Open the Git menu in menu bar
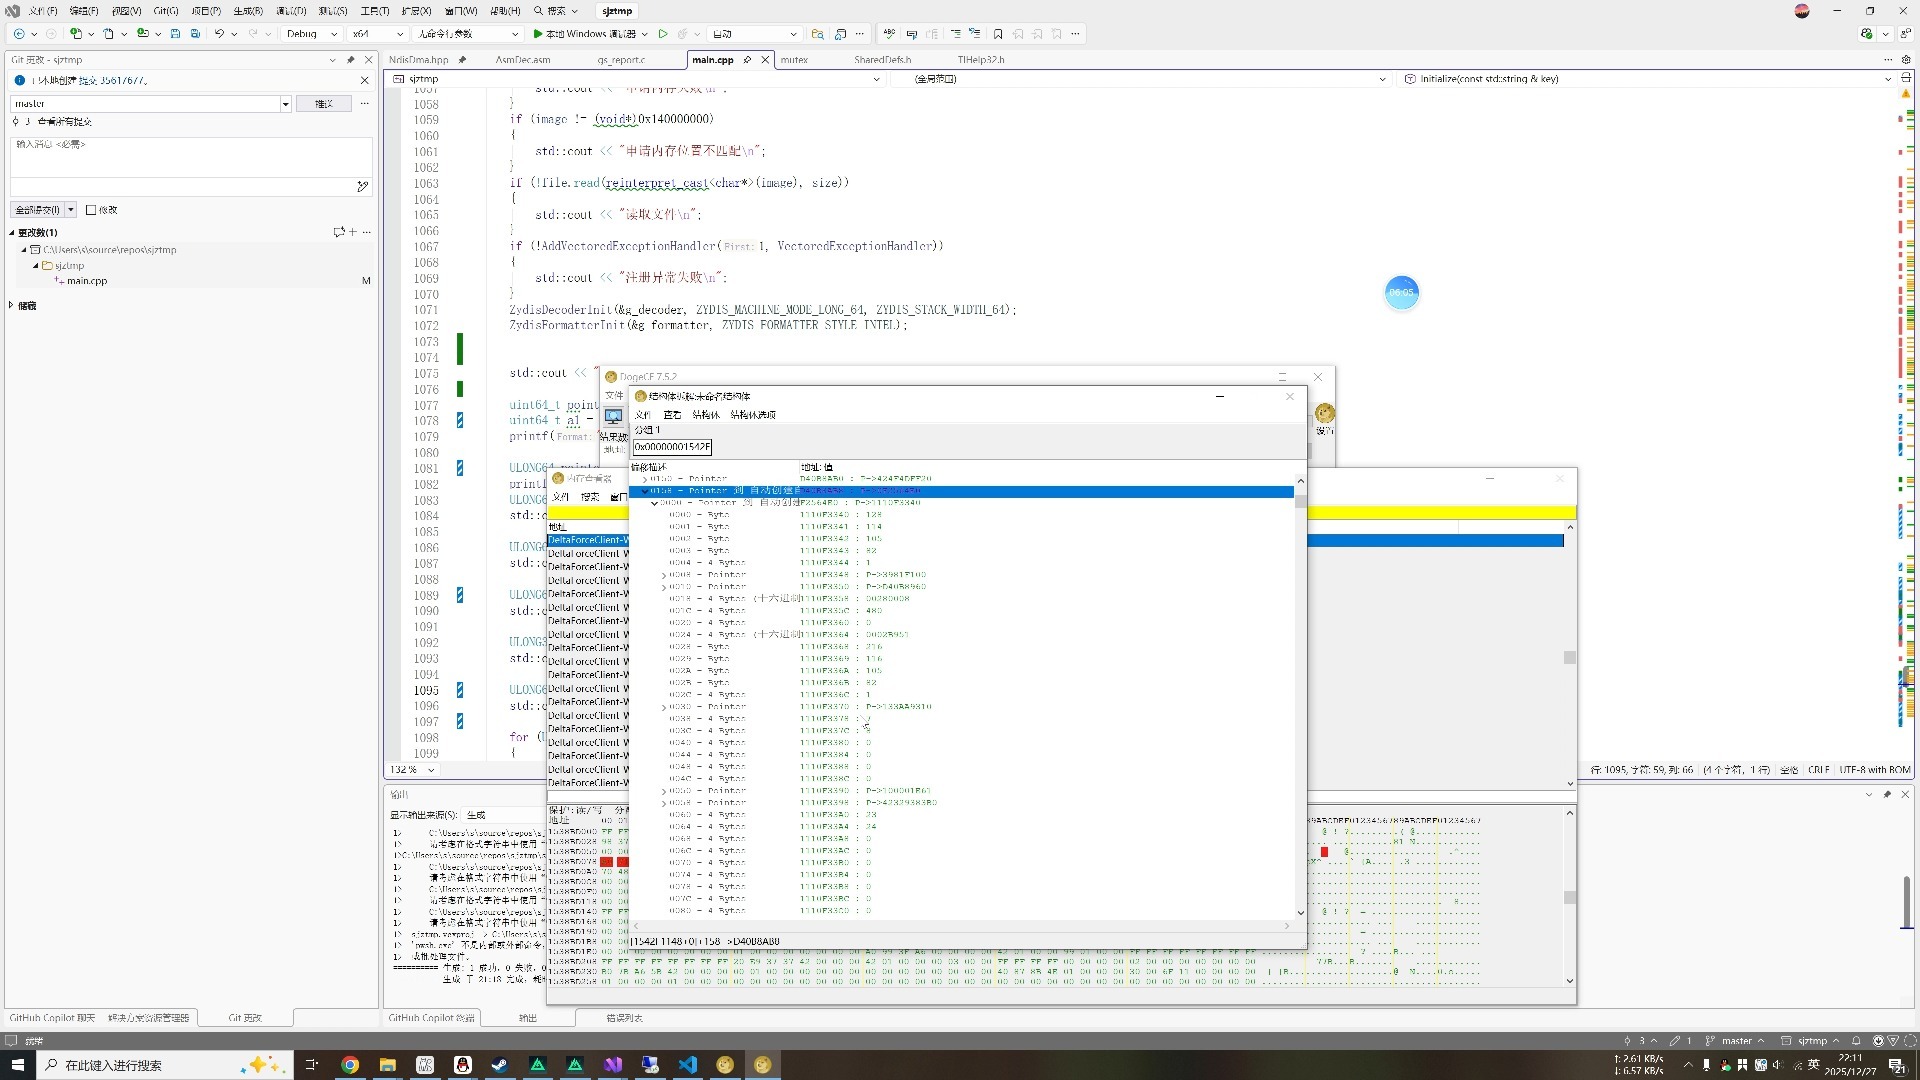This screenshot has height=1080, width=1920. click(x=165, y=11)
